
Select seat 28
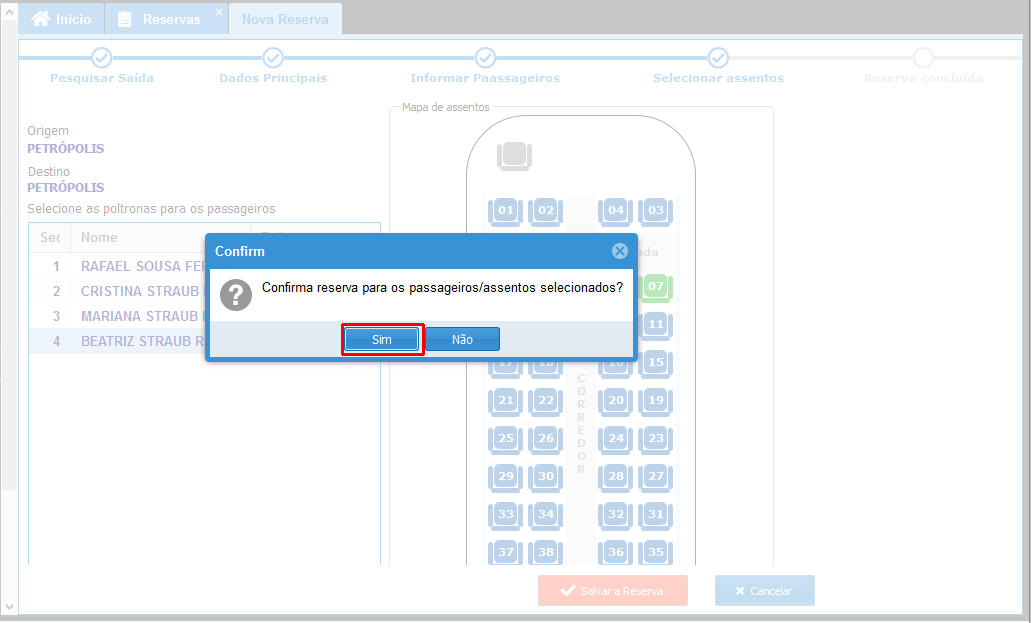tap(615, 478)
